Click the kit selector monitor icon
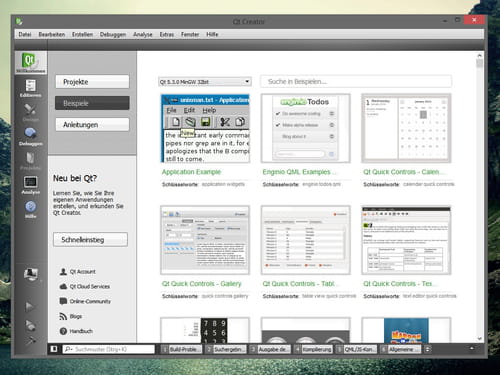This screenshot has width=500, height=375. 31,275
